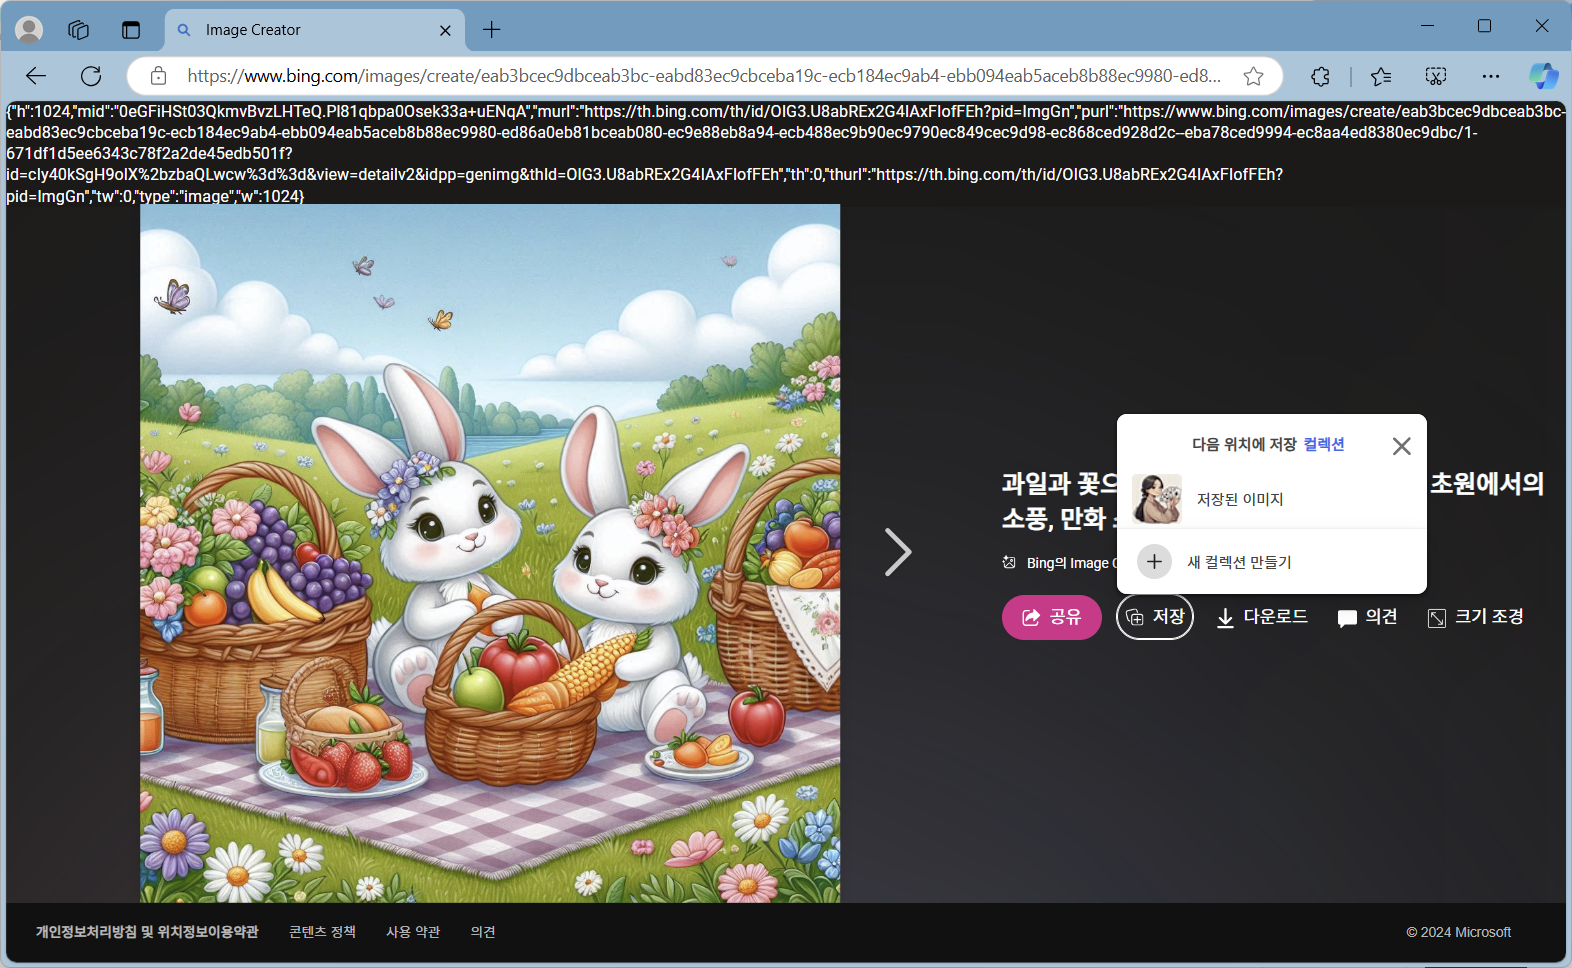Show the next image with right chevron

[x=897, y=552]
